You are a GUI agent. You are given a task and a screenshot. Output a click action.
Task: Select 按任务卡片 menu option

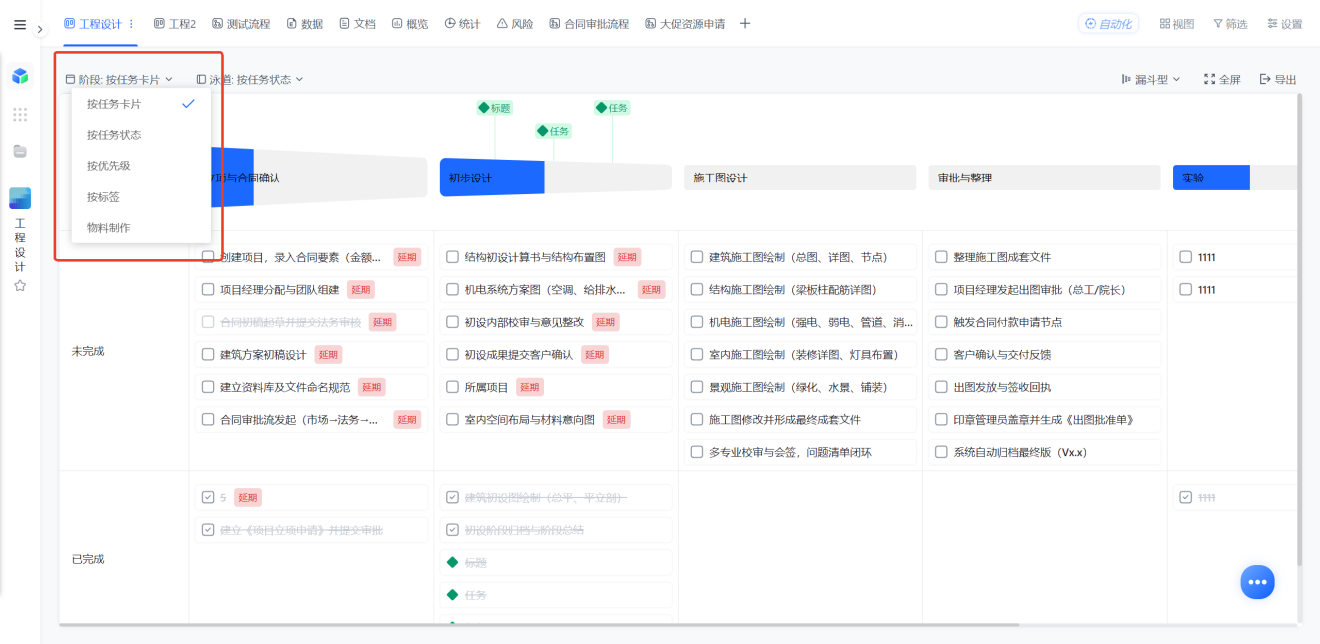pyautogui.click(x=141, y=103)
